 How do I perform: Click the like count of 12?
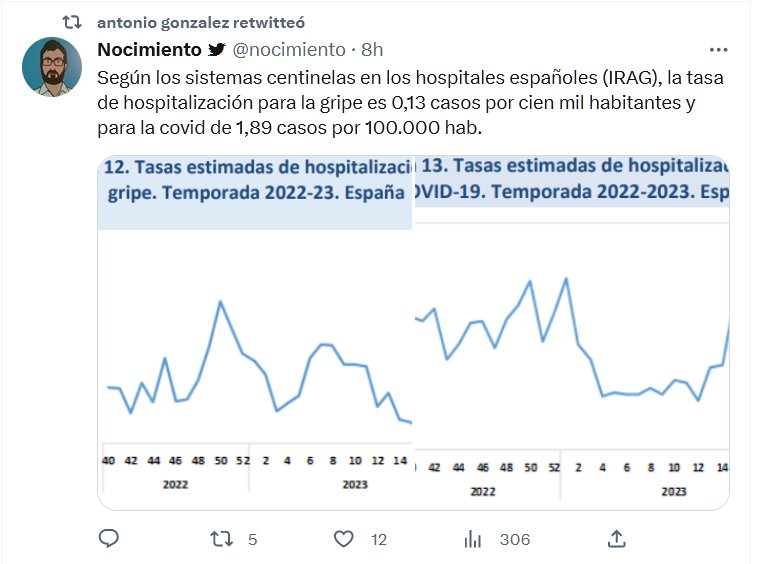[x=378, y=540]
